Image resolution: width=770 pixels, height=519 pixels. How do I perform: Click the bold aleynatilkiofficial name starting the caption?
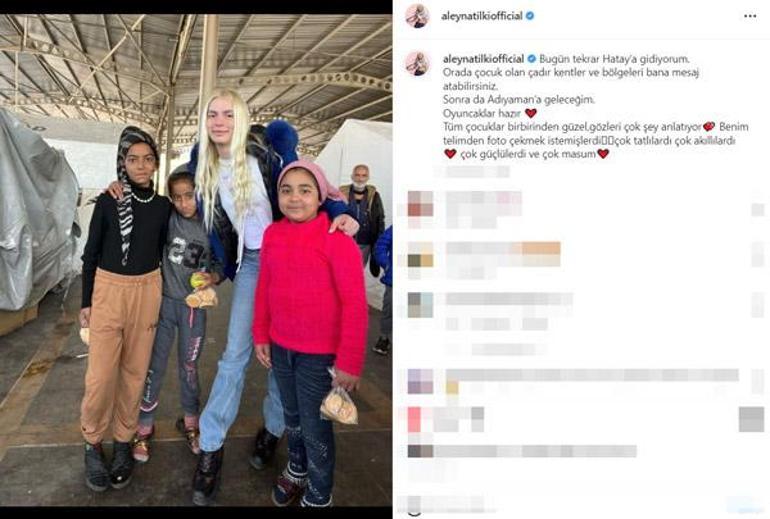[483, 59]
